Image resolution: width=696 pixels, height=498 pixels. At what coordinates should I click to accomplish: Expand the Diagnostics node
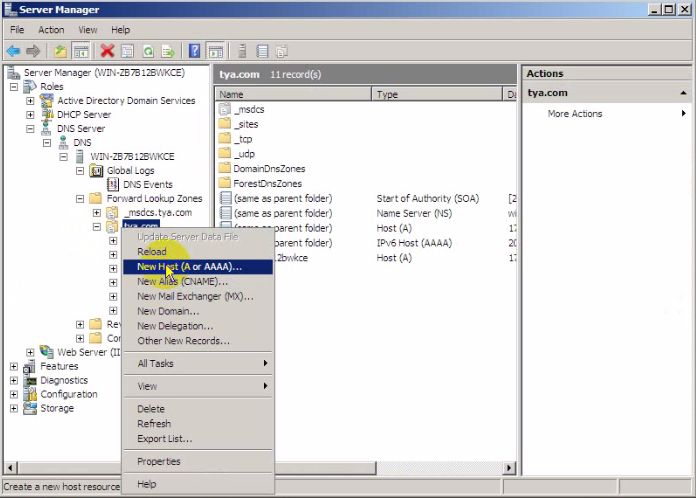tap(14, 380)
